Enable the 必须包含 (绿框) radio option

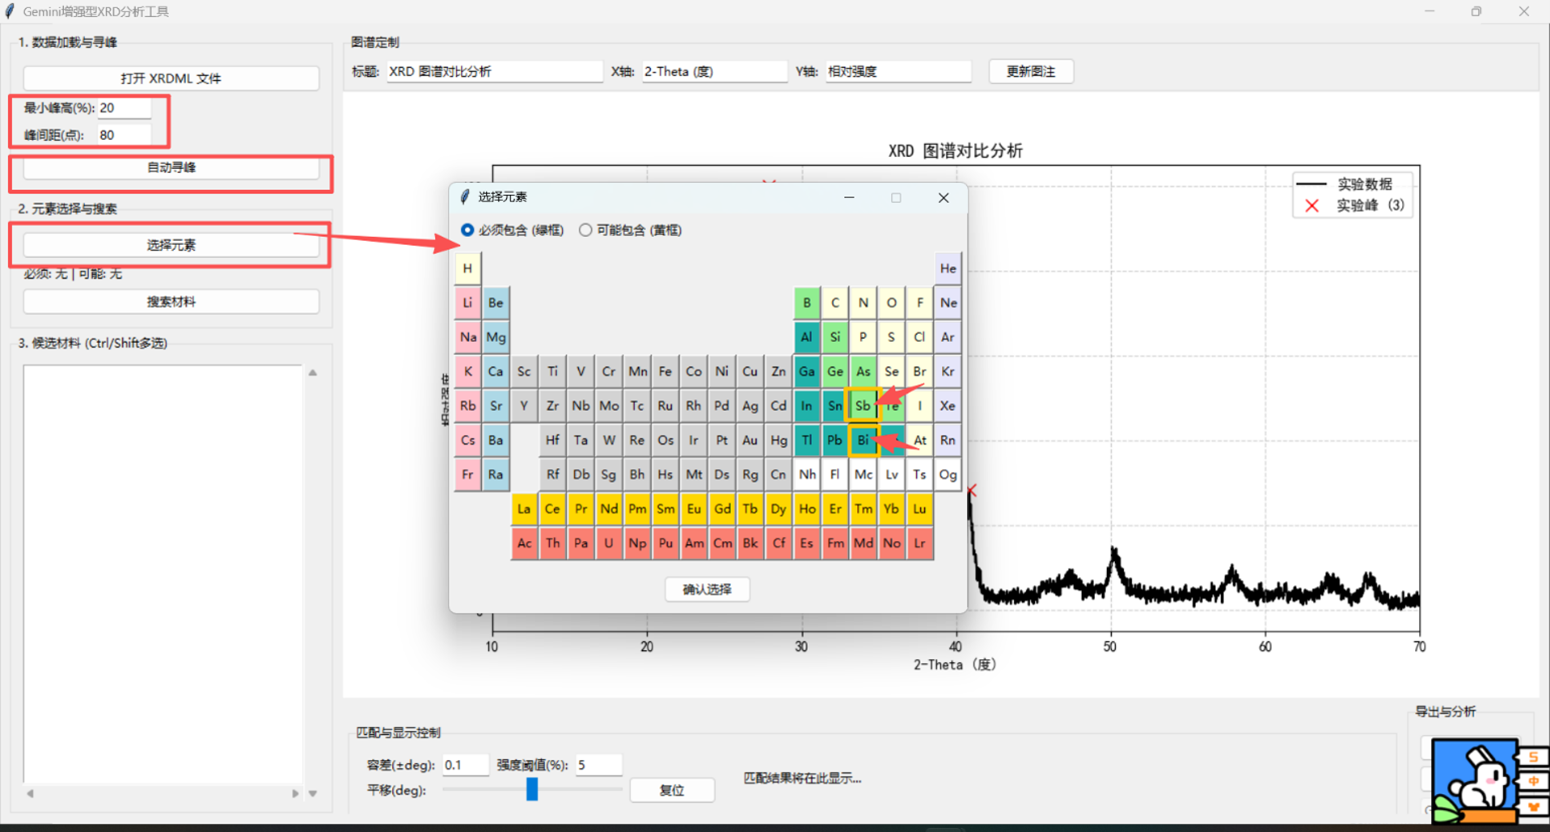point(467,230)
